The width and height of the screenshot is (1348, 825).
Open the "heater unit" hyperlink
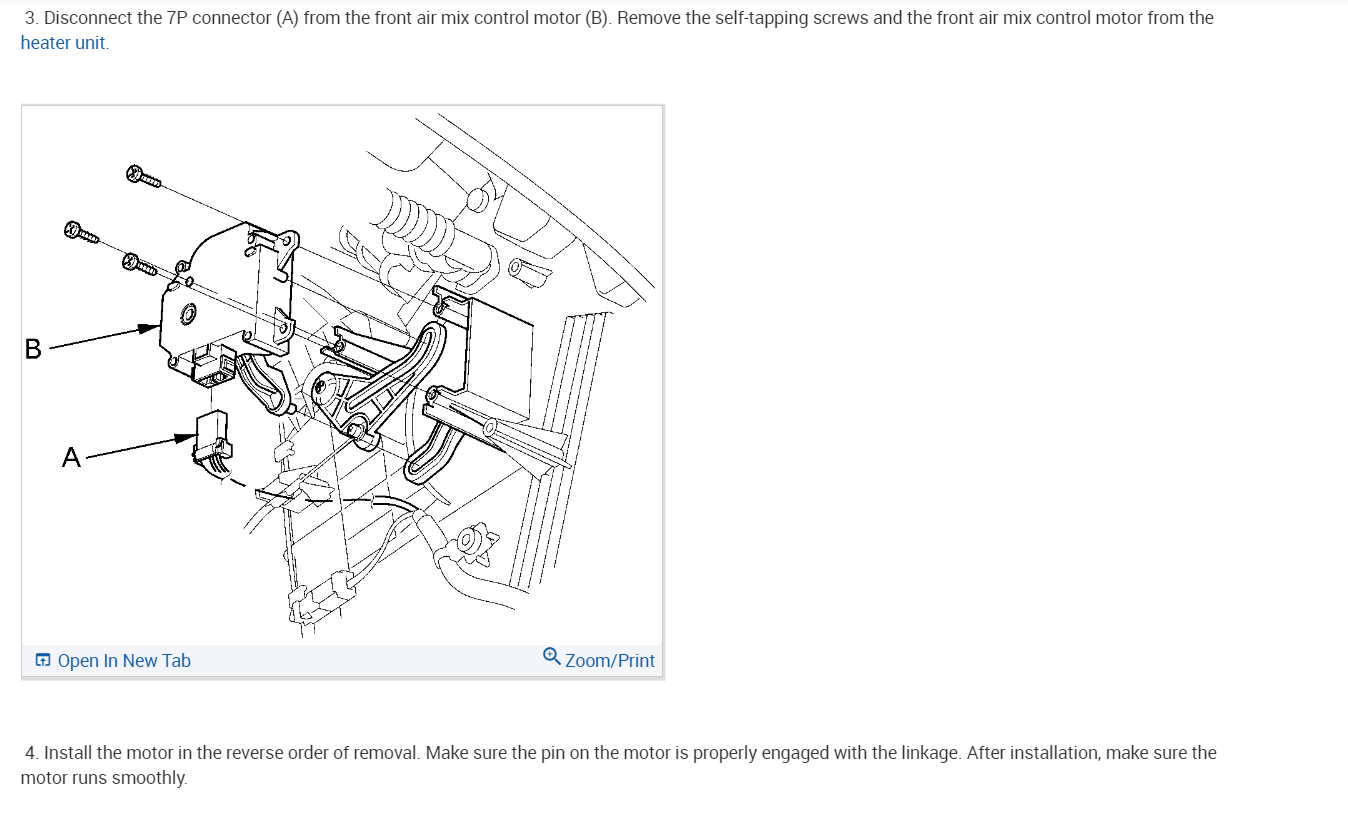pos(63,43)
